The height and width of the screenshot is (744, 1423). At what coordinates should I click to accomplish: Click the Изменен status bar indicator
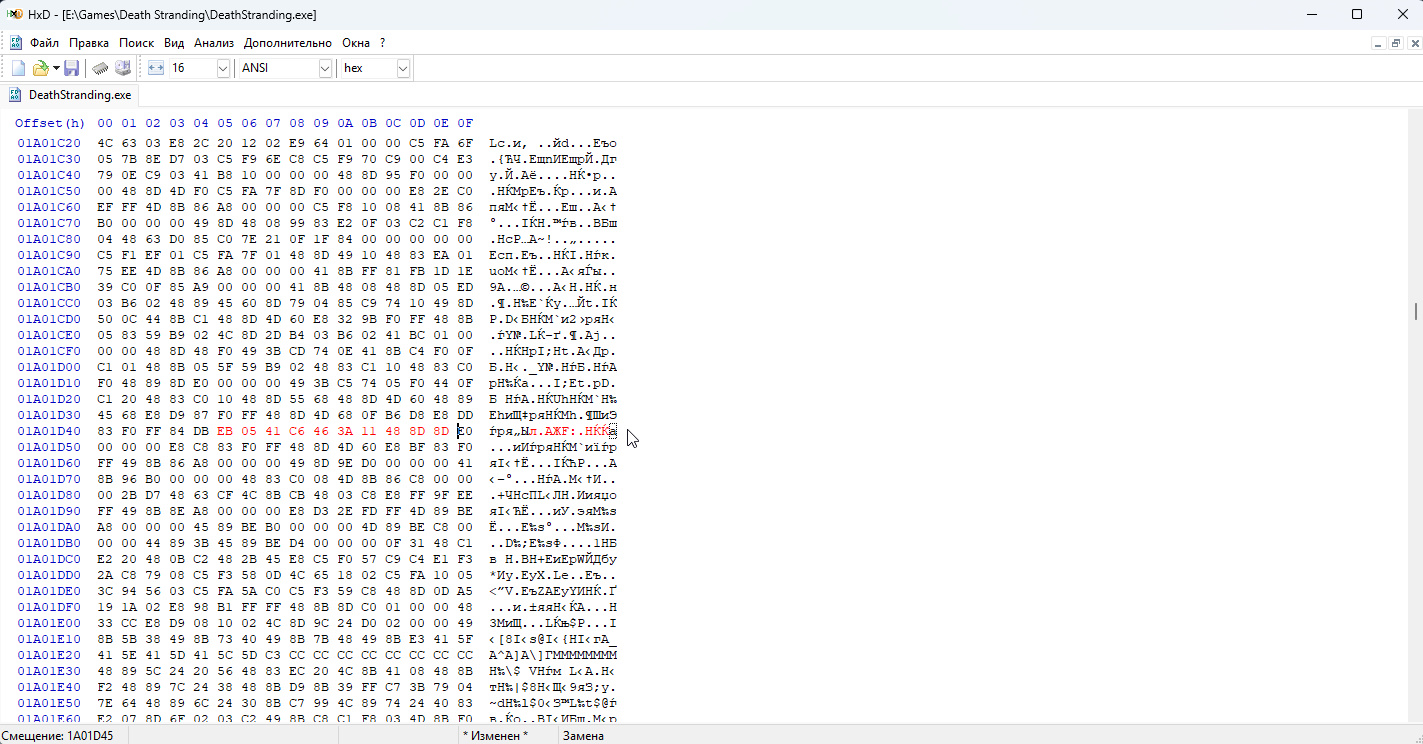click(x=495, y=736)
